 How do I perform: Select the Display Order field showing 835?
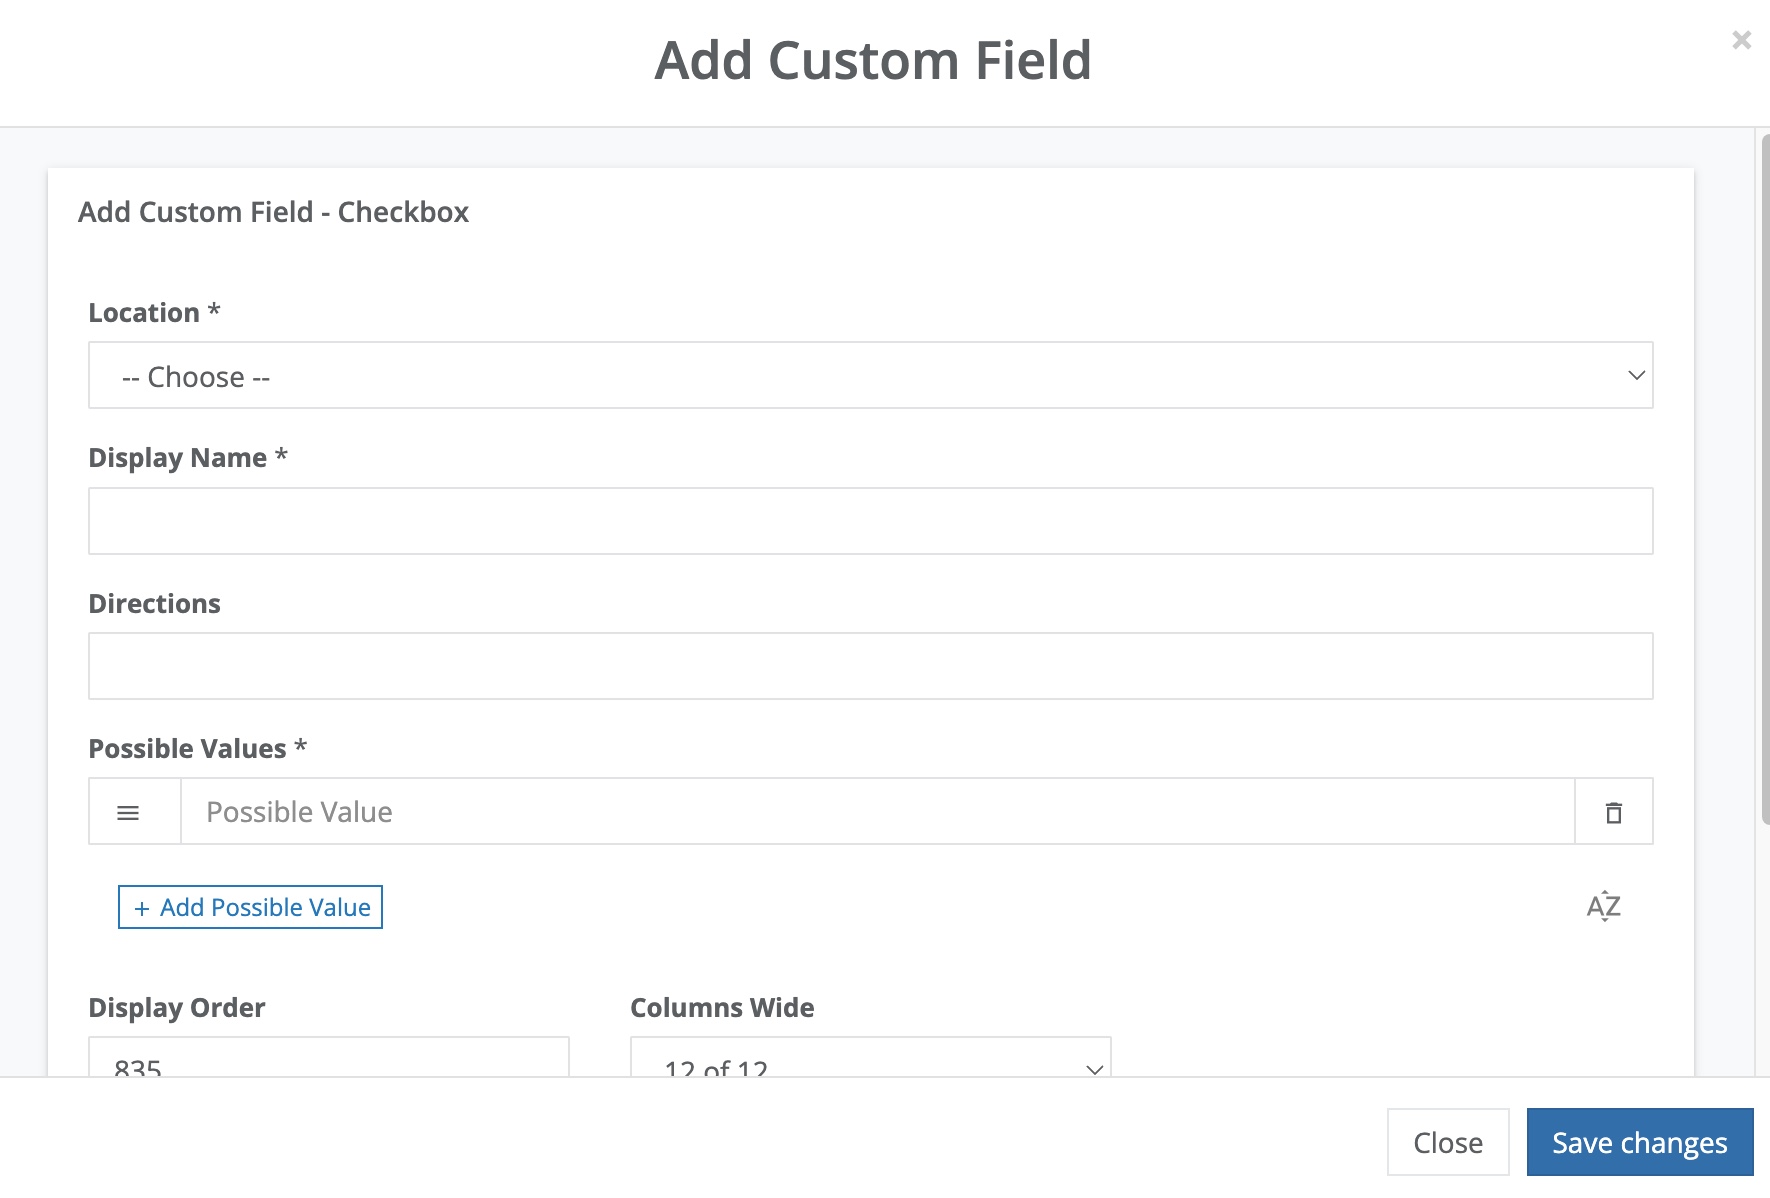(x=328, y=1058)
